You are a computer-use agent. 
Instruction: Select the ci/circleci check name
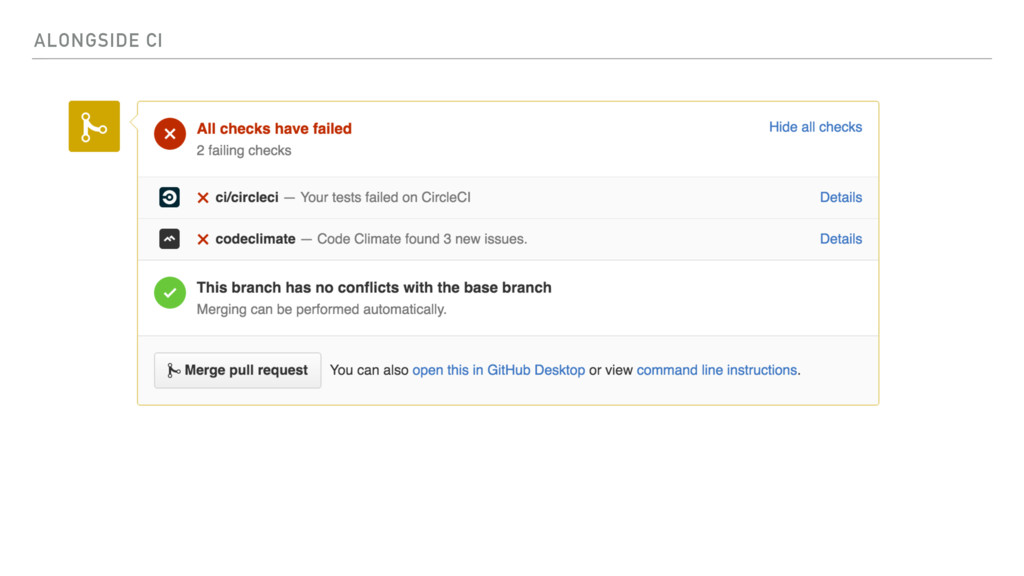(x=247, y=197)
